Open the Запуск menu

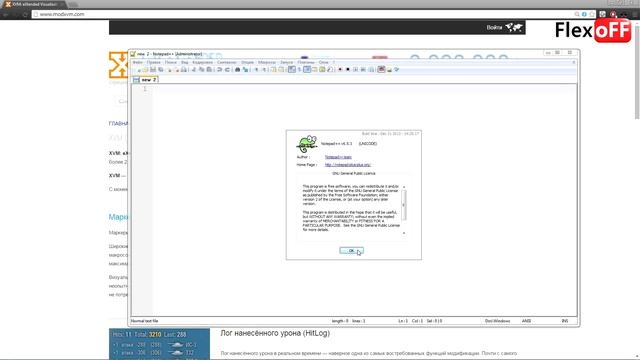pos(287,62)
